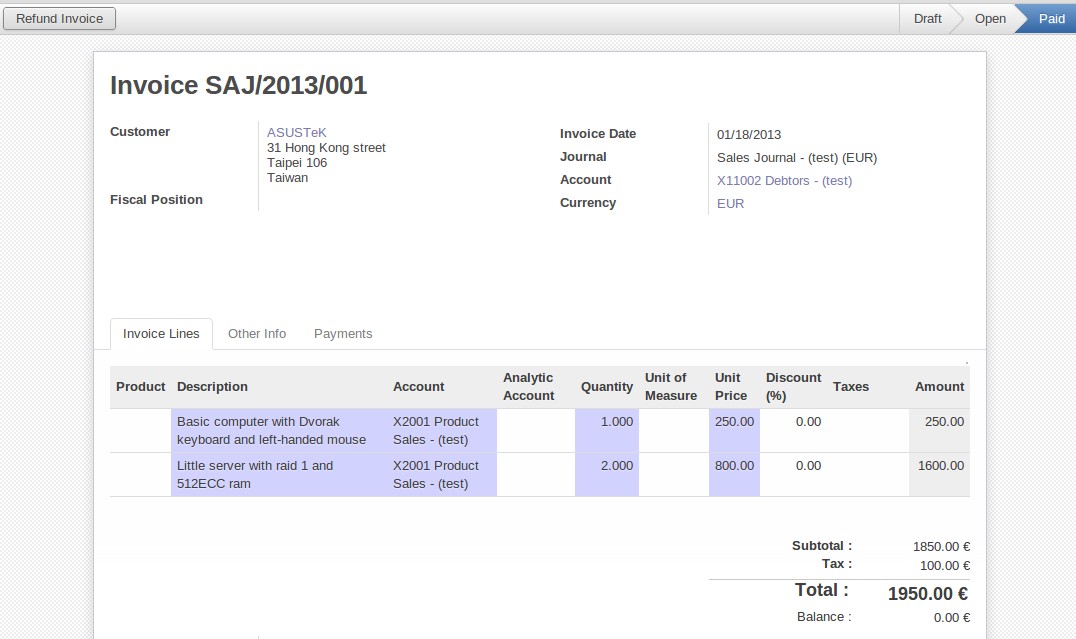1076x639 pixels.
Task: Click the Account column header
Action: coord(418,387)
